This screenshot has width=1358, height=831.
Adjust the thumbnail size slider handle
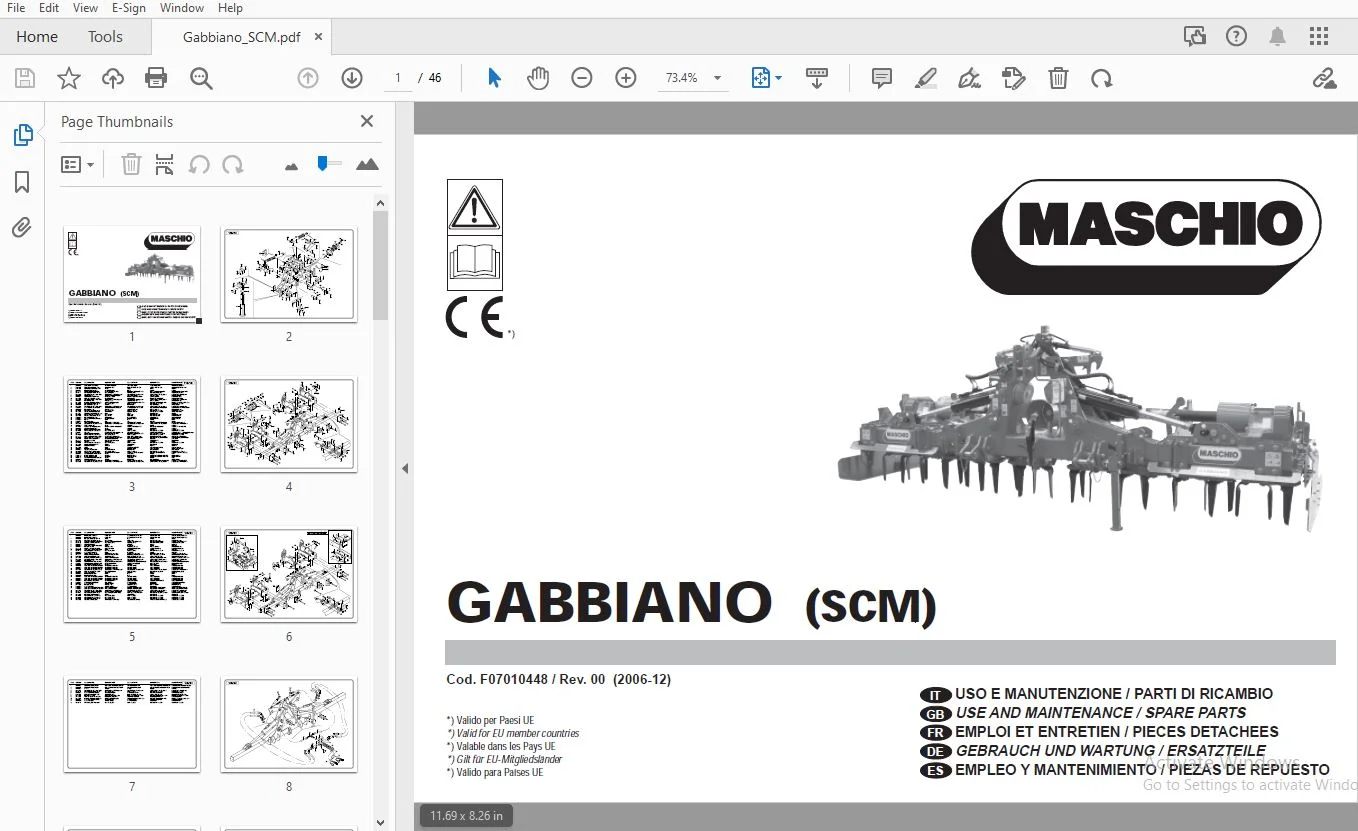point(322,163)
